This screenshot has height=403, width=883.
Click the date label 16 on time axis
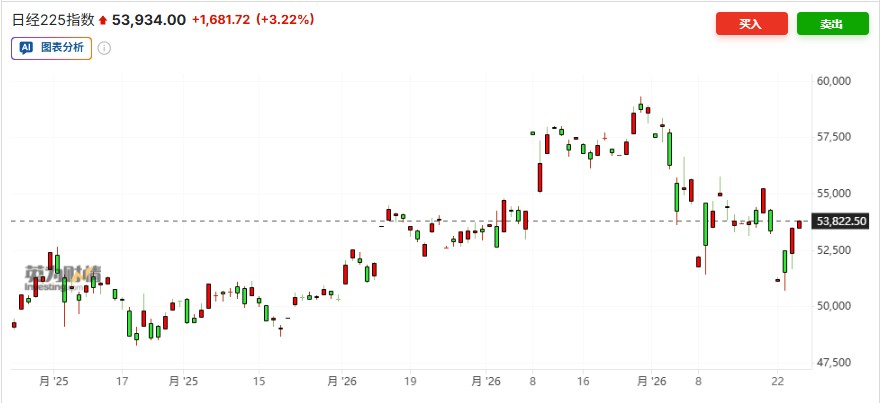click(x=584, y=381)
